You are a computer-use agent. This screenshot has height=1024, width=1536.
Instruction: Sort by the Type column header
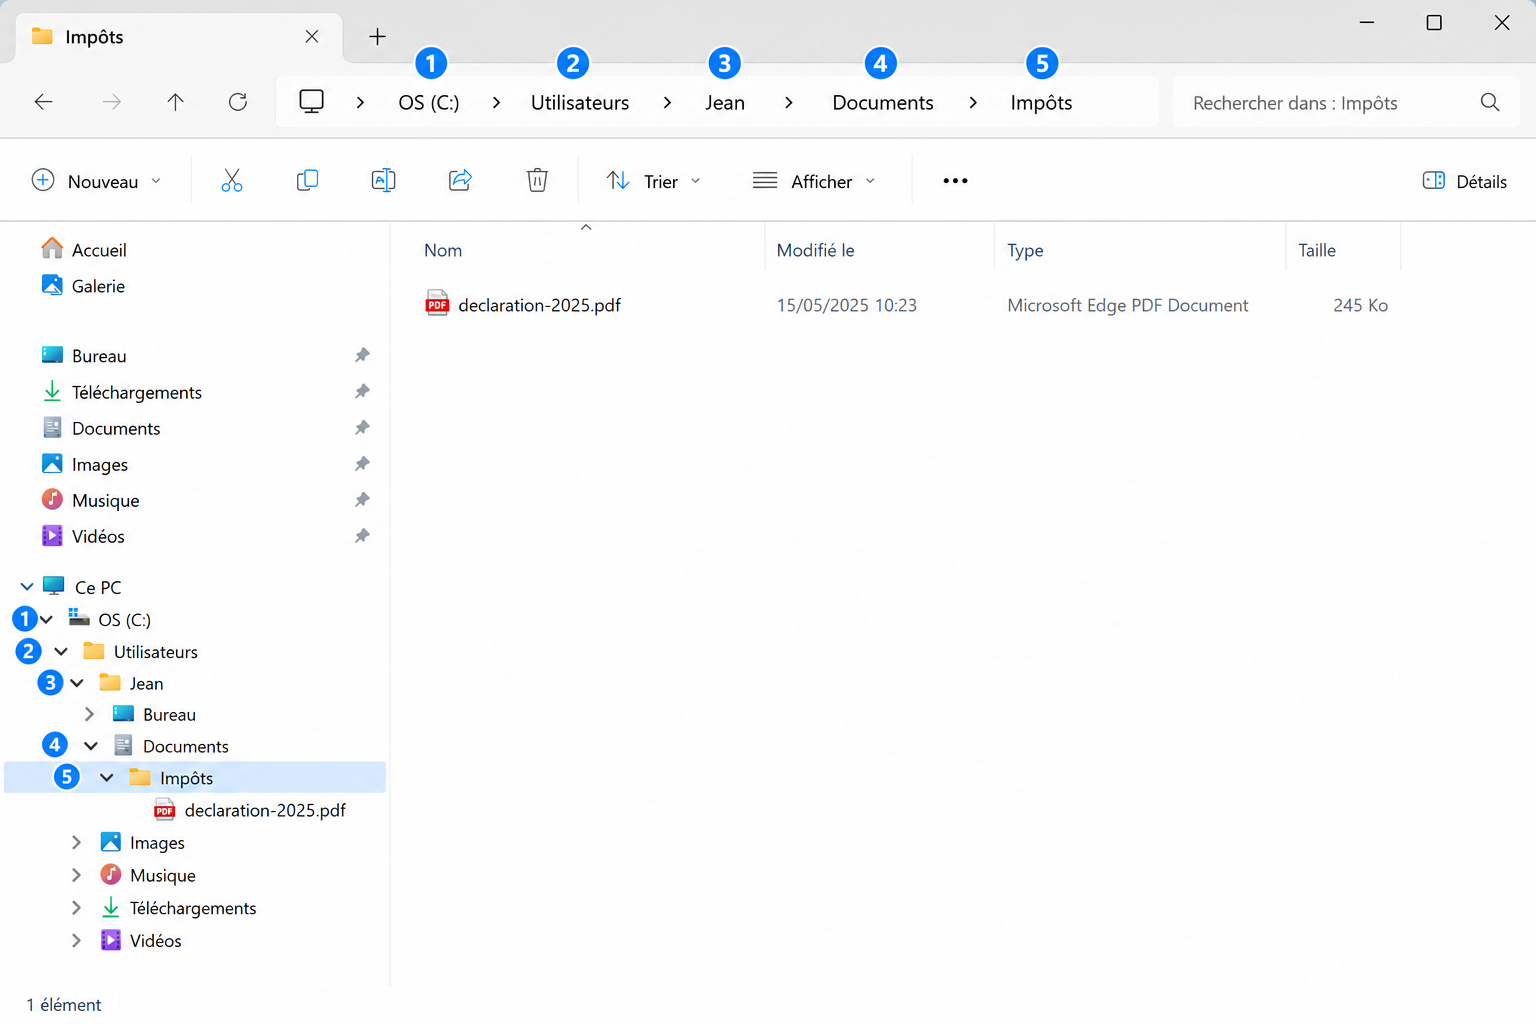click(x=1025, y=250)
